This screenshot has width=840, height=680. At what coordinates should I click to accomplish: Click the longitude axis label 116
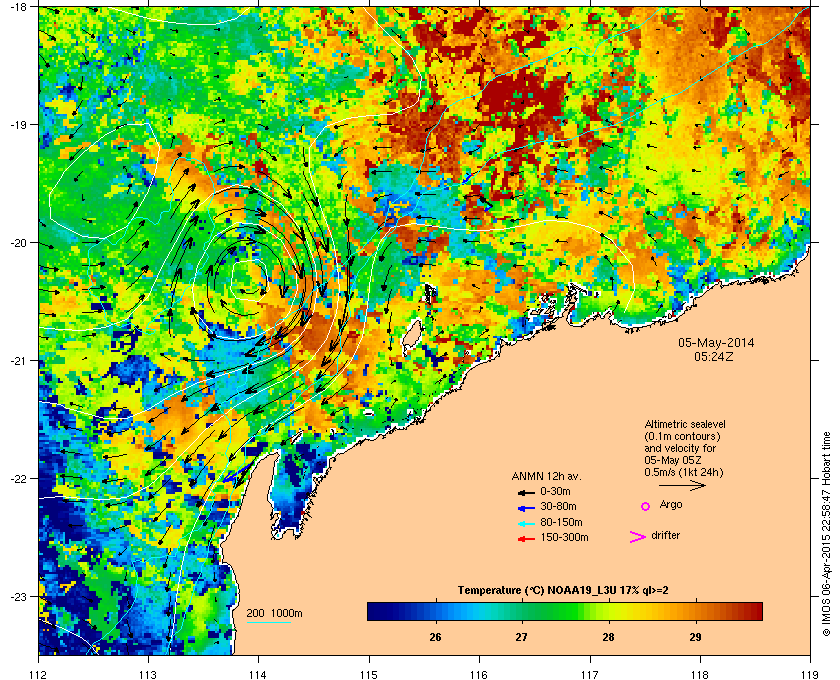pyautogui.click(x=479, y=674)
